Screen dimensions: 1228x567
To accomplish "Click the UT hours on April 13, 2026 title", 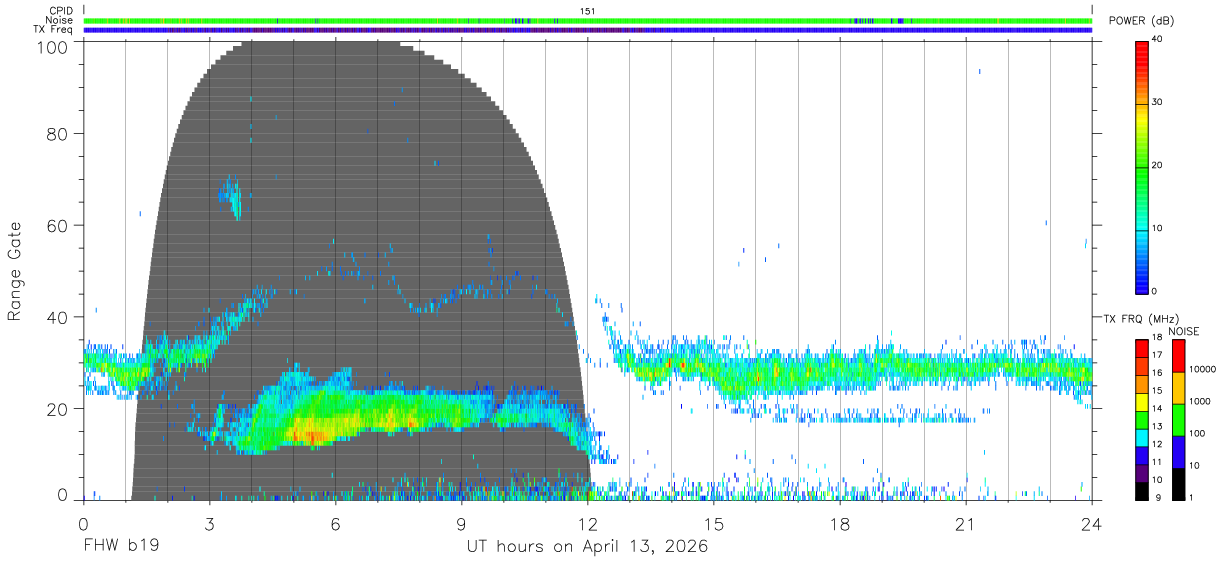I will 587,547.
